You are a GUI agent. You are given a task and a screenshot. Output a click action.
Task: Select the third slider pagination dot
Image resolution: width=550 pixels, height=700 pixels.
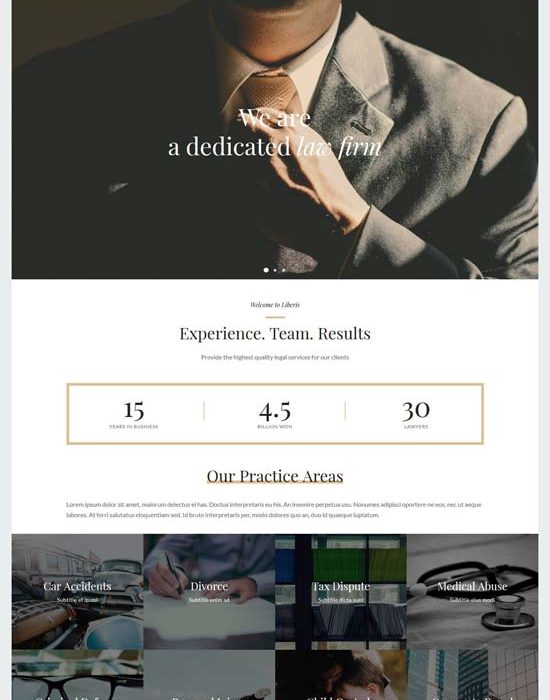[283, 270]
